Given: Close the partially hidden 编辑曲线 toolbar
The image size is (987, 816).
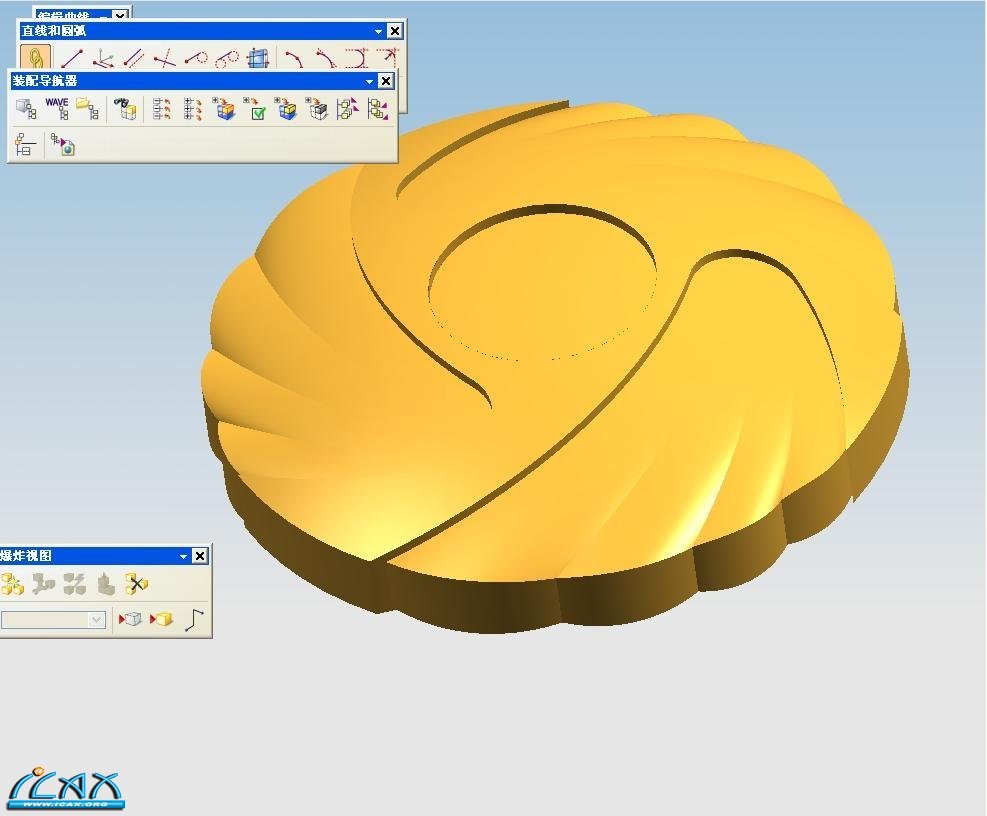Looking at the screenshot, I should tap(120, 14).
